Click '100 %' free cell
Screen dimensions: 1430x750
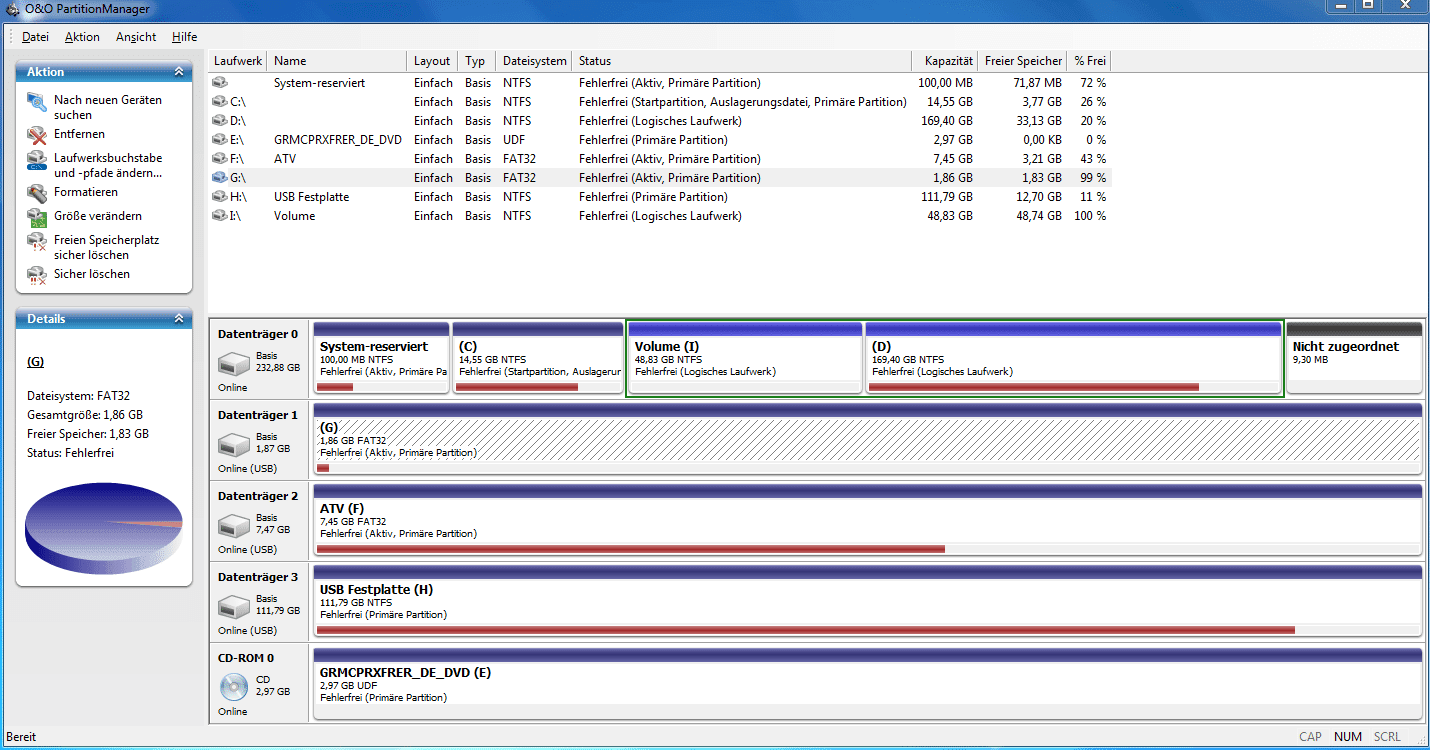point(1090,216)
